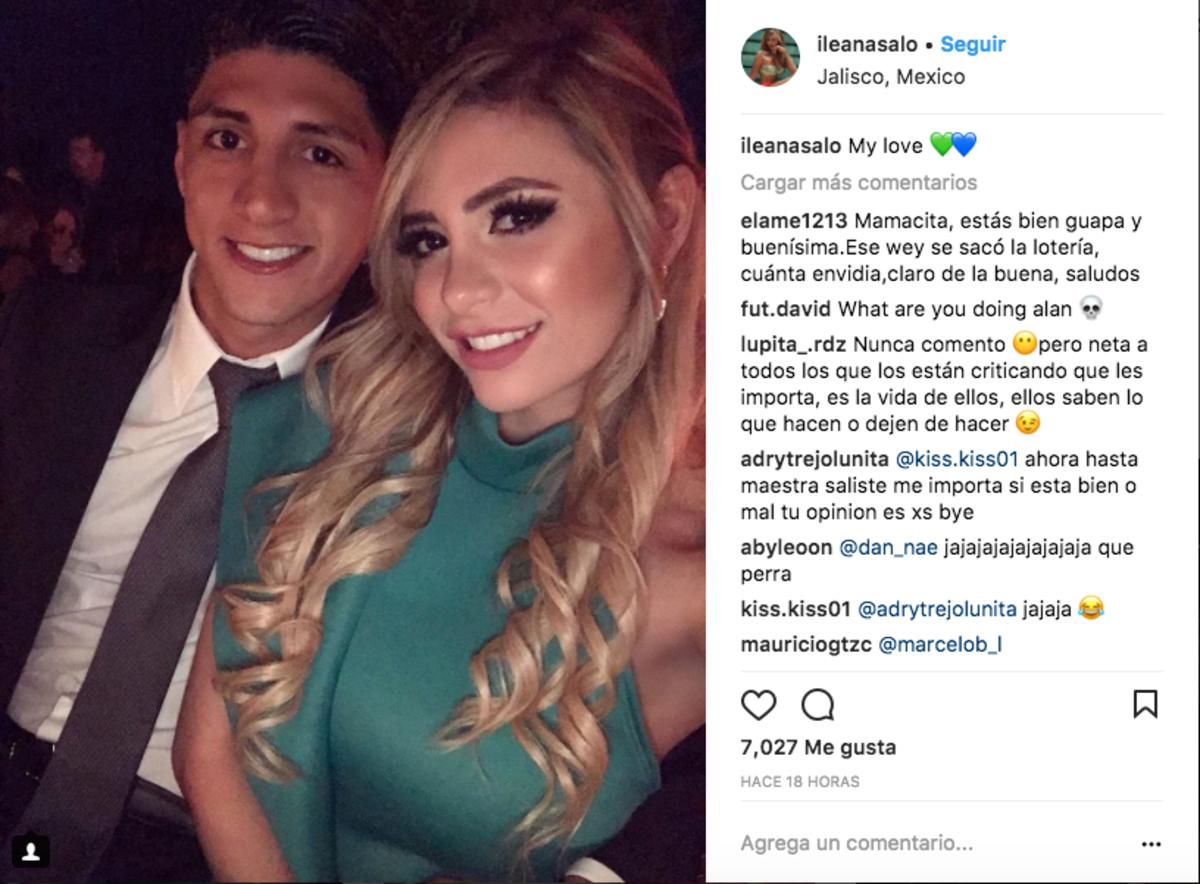
Task: Open the Jalisco, Mexico location link
Action: tap(890, 77)
